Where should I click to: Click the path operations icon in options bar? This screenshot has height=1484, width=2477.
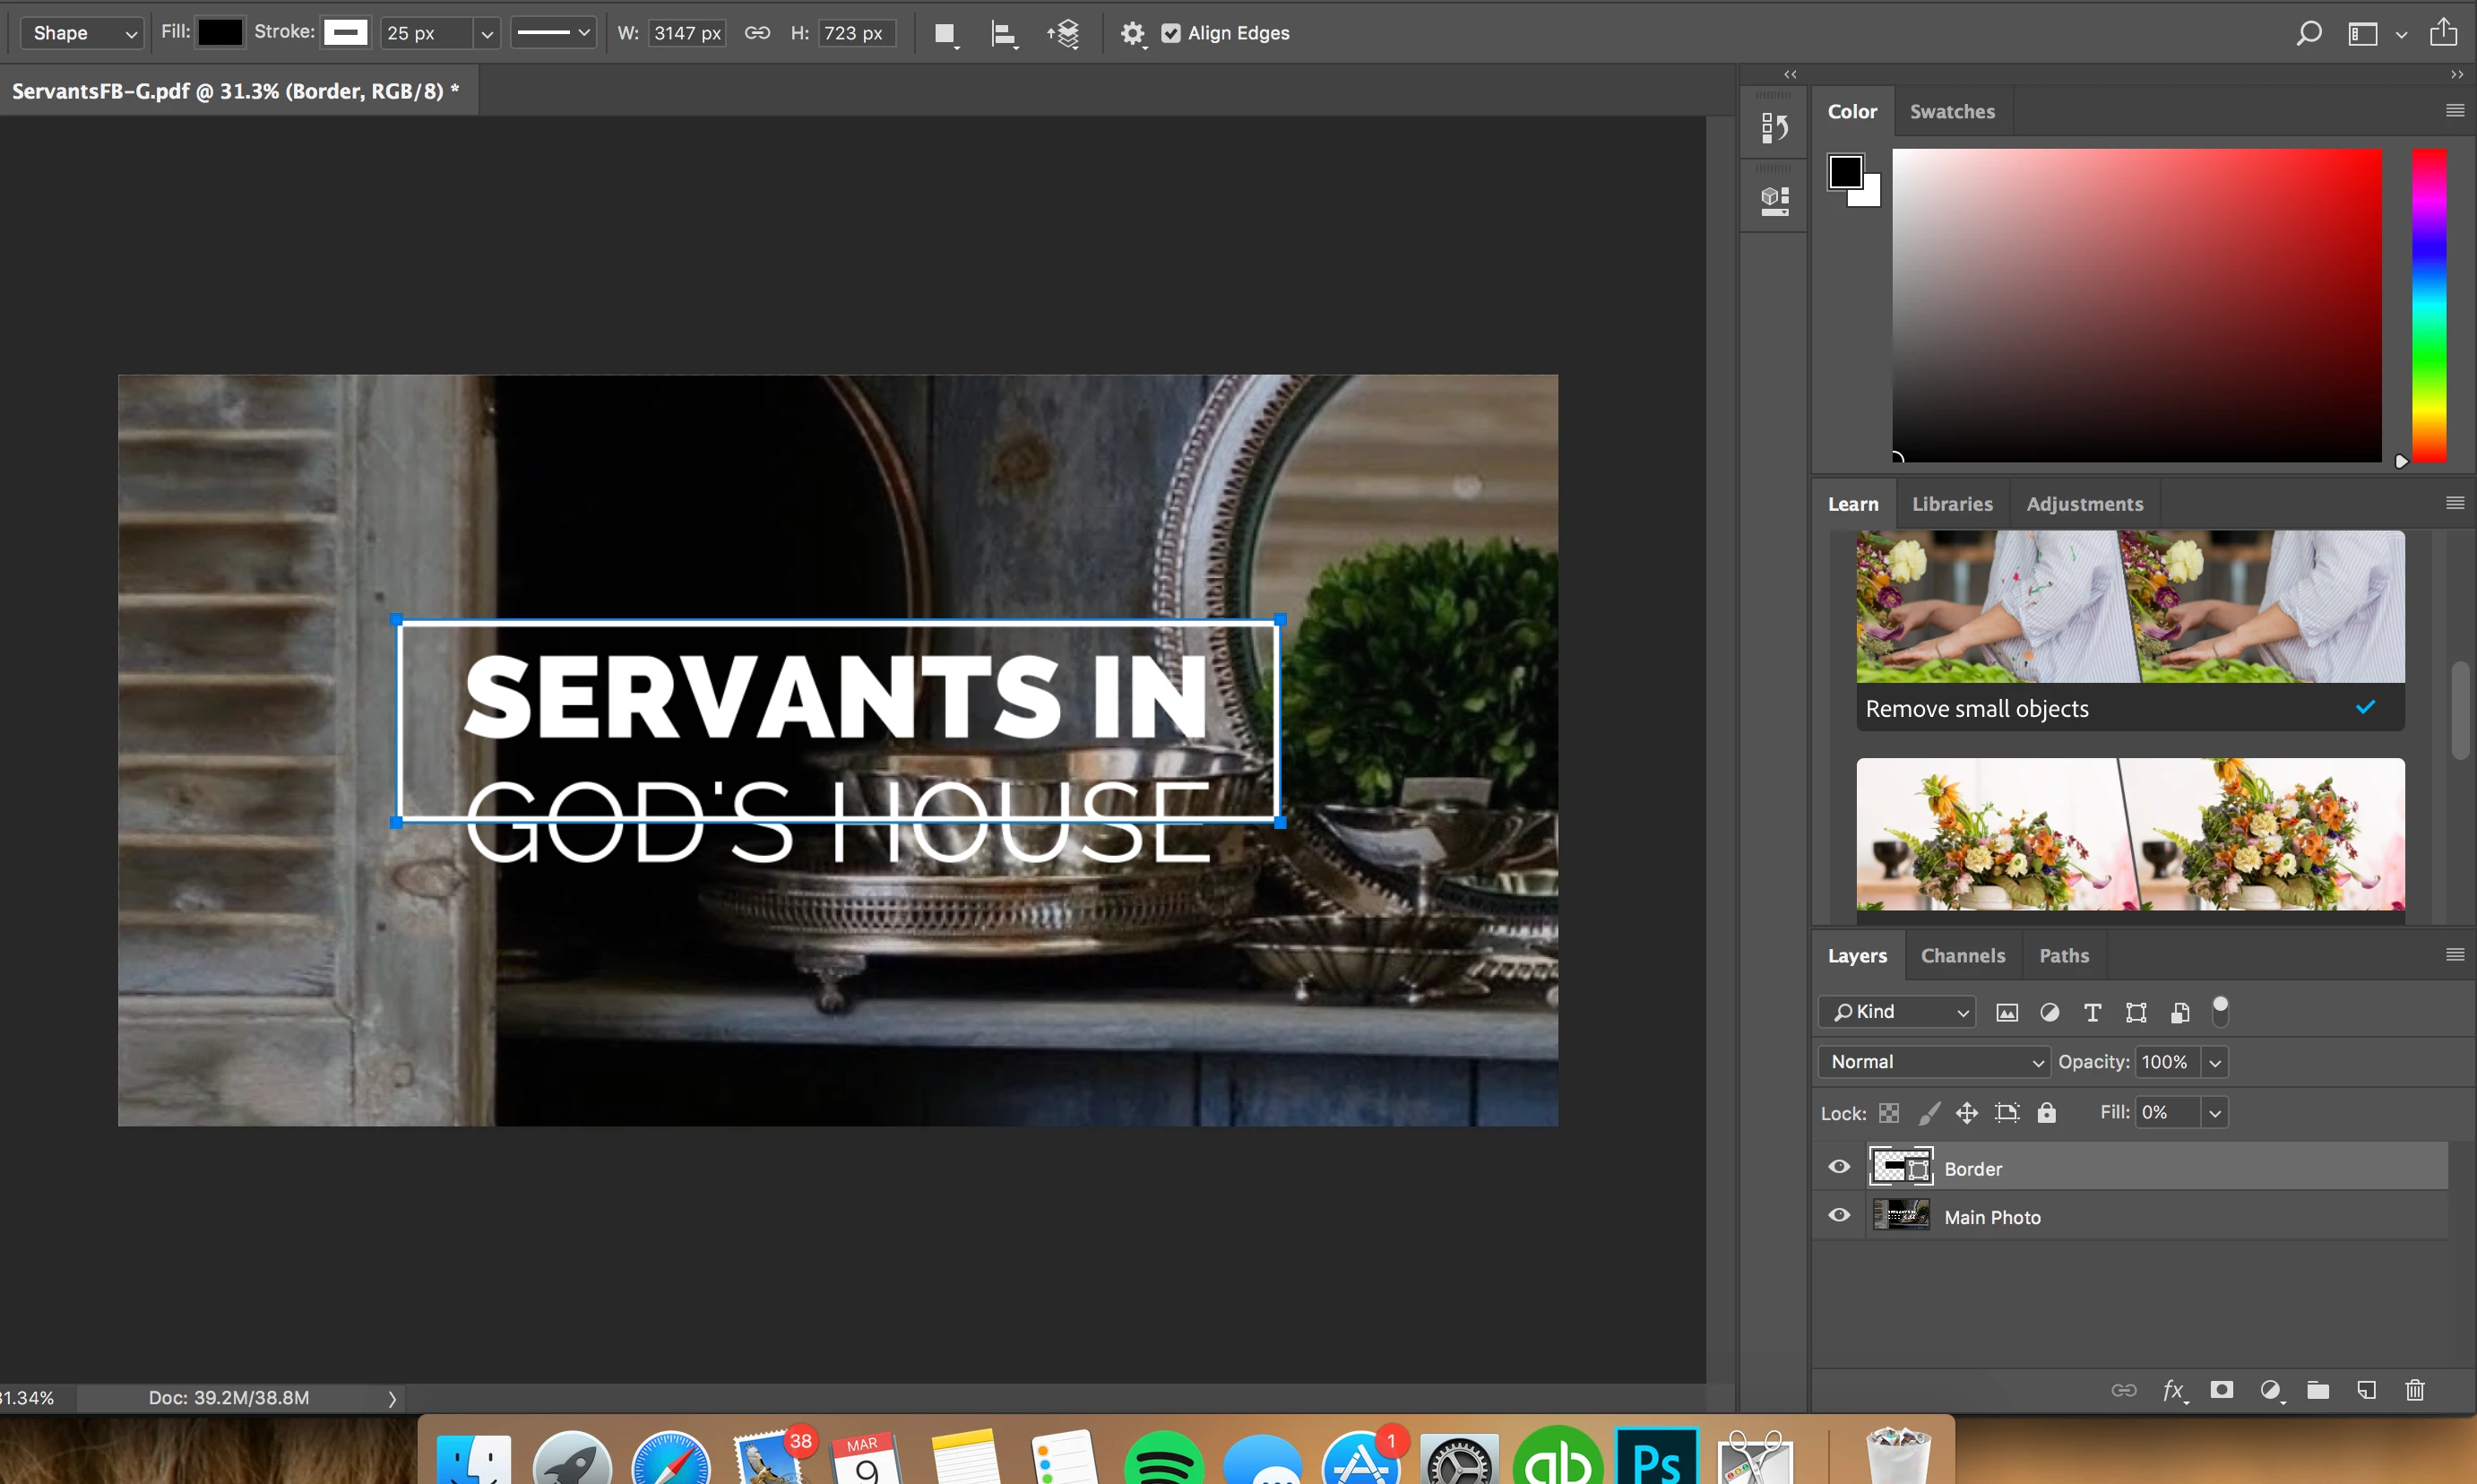click(x=944, y=34)
